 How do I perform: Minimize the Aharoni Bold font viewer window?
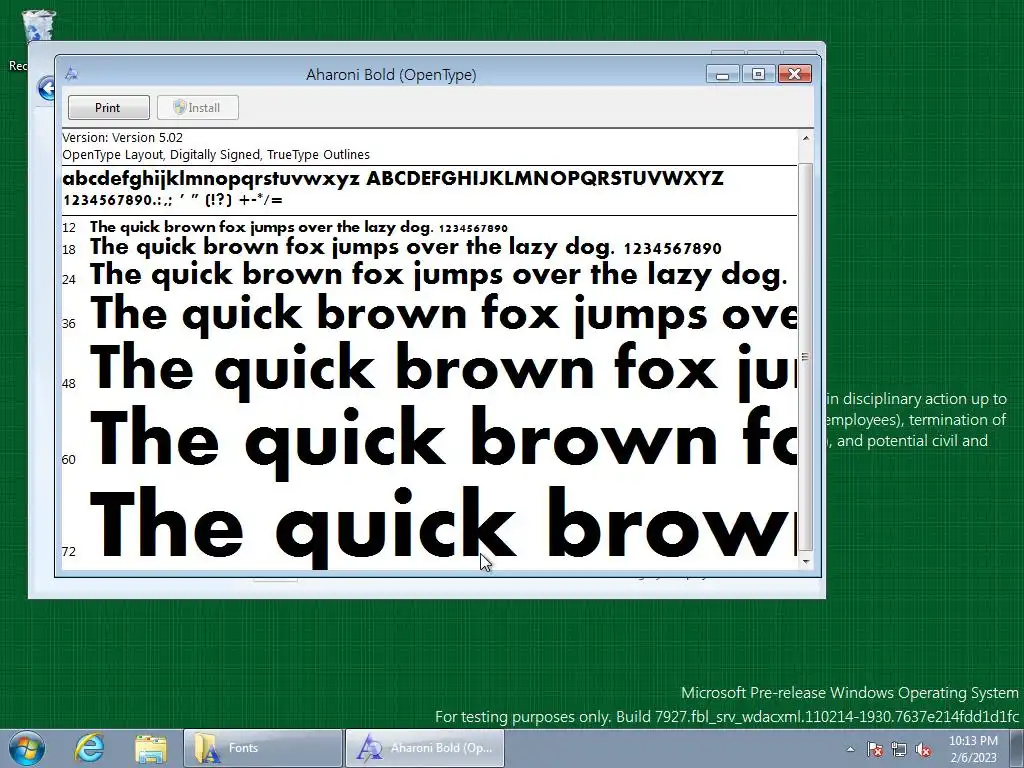(x=722, y=74)
